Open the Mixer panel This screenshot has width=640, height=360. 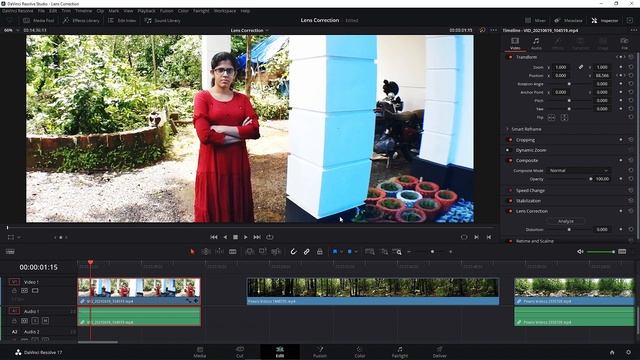coord(535,20)
